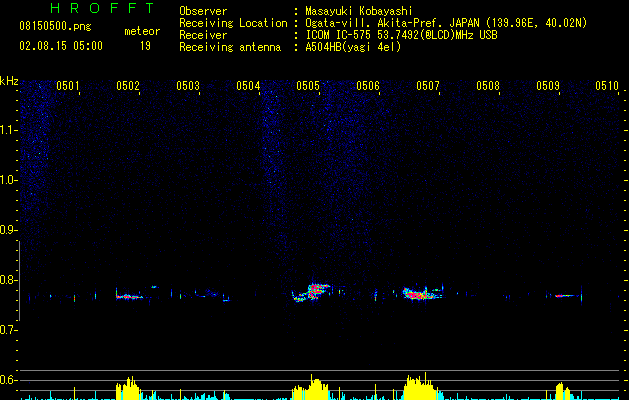
Task: Click the meteor echo near 0502
Action: click(129, 297)
